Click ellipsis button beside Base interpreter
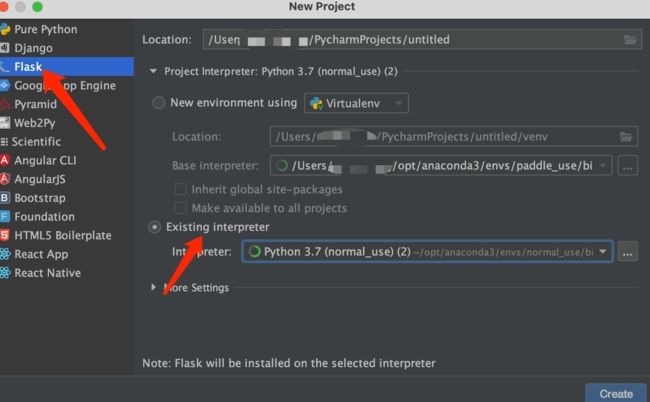 click(628, 166)
